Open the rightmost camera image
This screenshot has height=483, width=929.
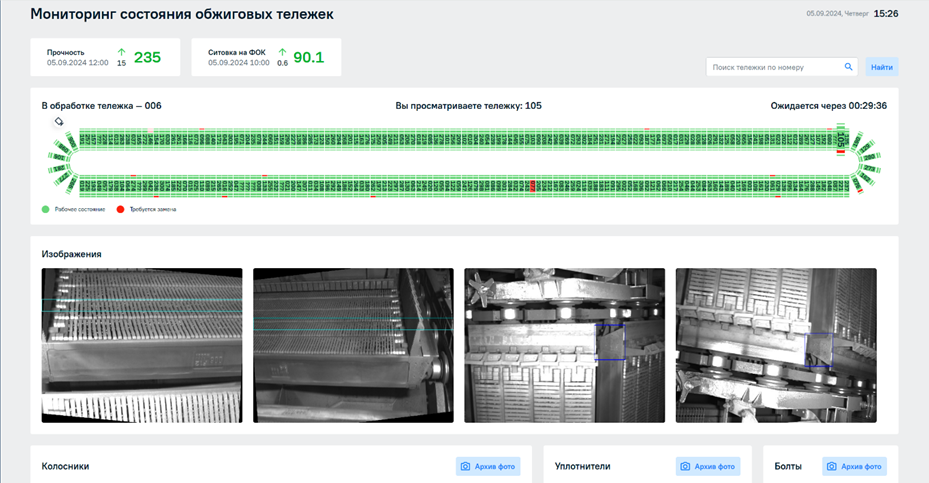coord(776,345)
